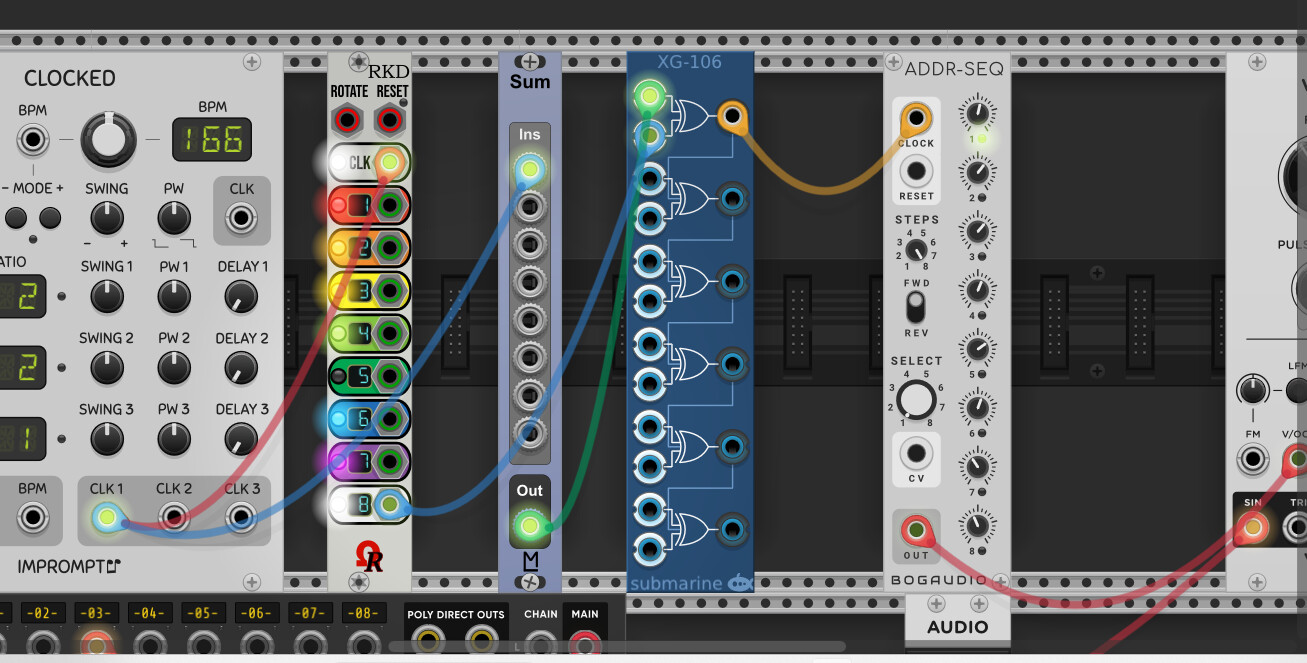Click the RKD CLK input jack
This screenshot has height=663, width=1307.
point(391,162)
